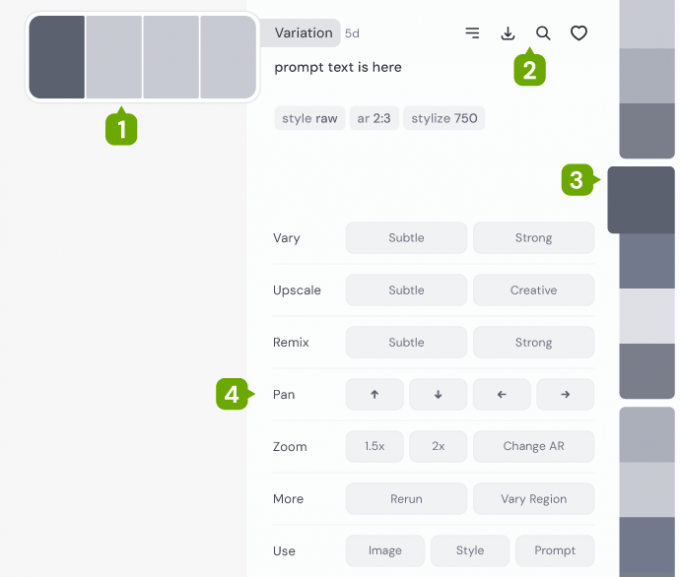680x577 pixels.
Task: Select the dark first grid thumbnail
Action: point(57,57)
